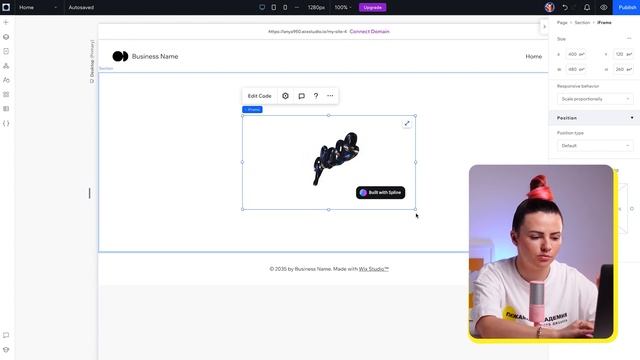Click the Built with Spline badge
Viewport: 640px width, 360px height.
tap(380, 193)
